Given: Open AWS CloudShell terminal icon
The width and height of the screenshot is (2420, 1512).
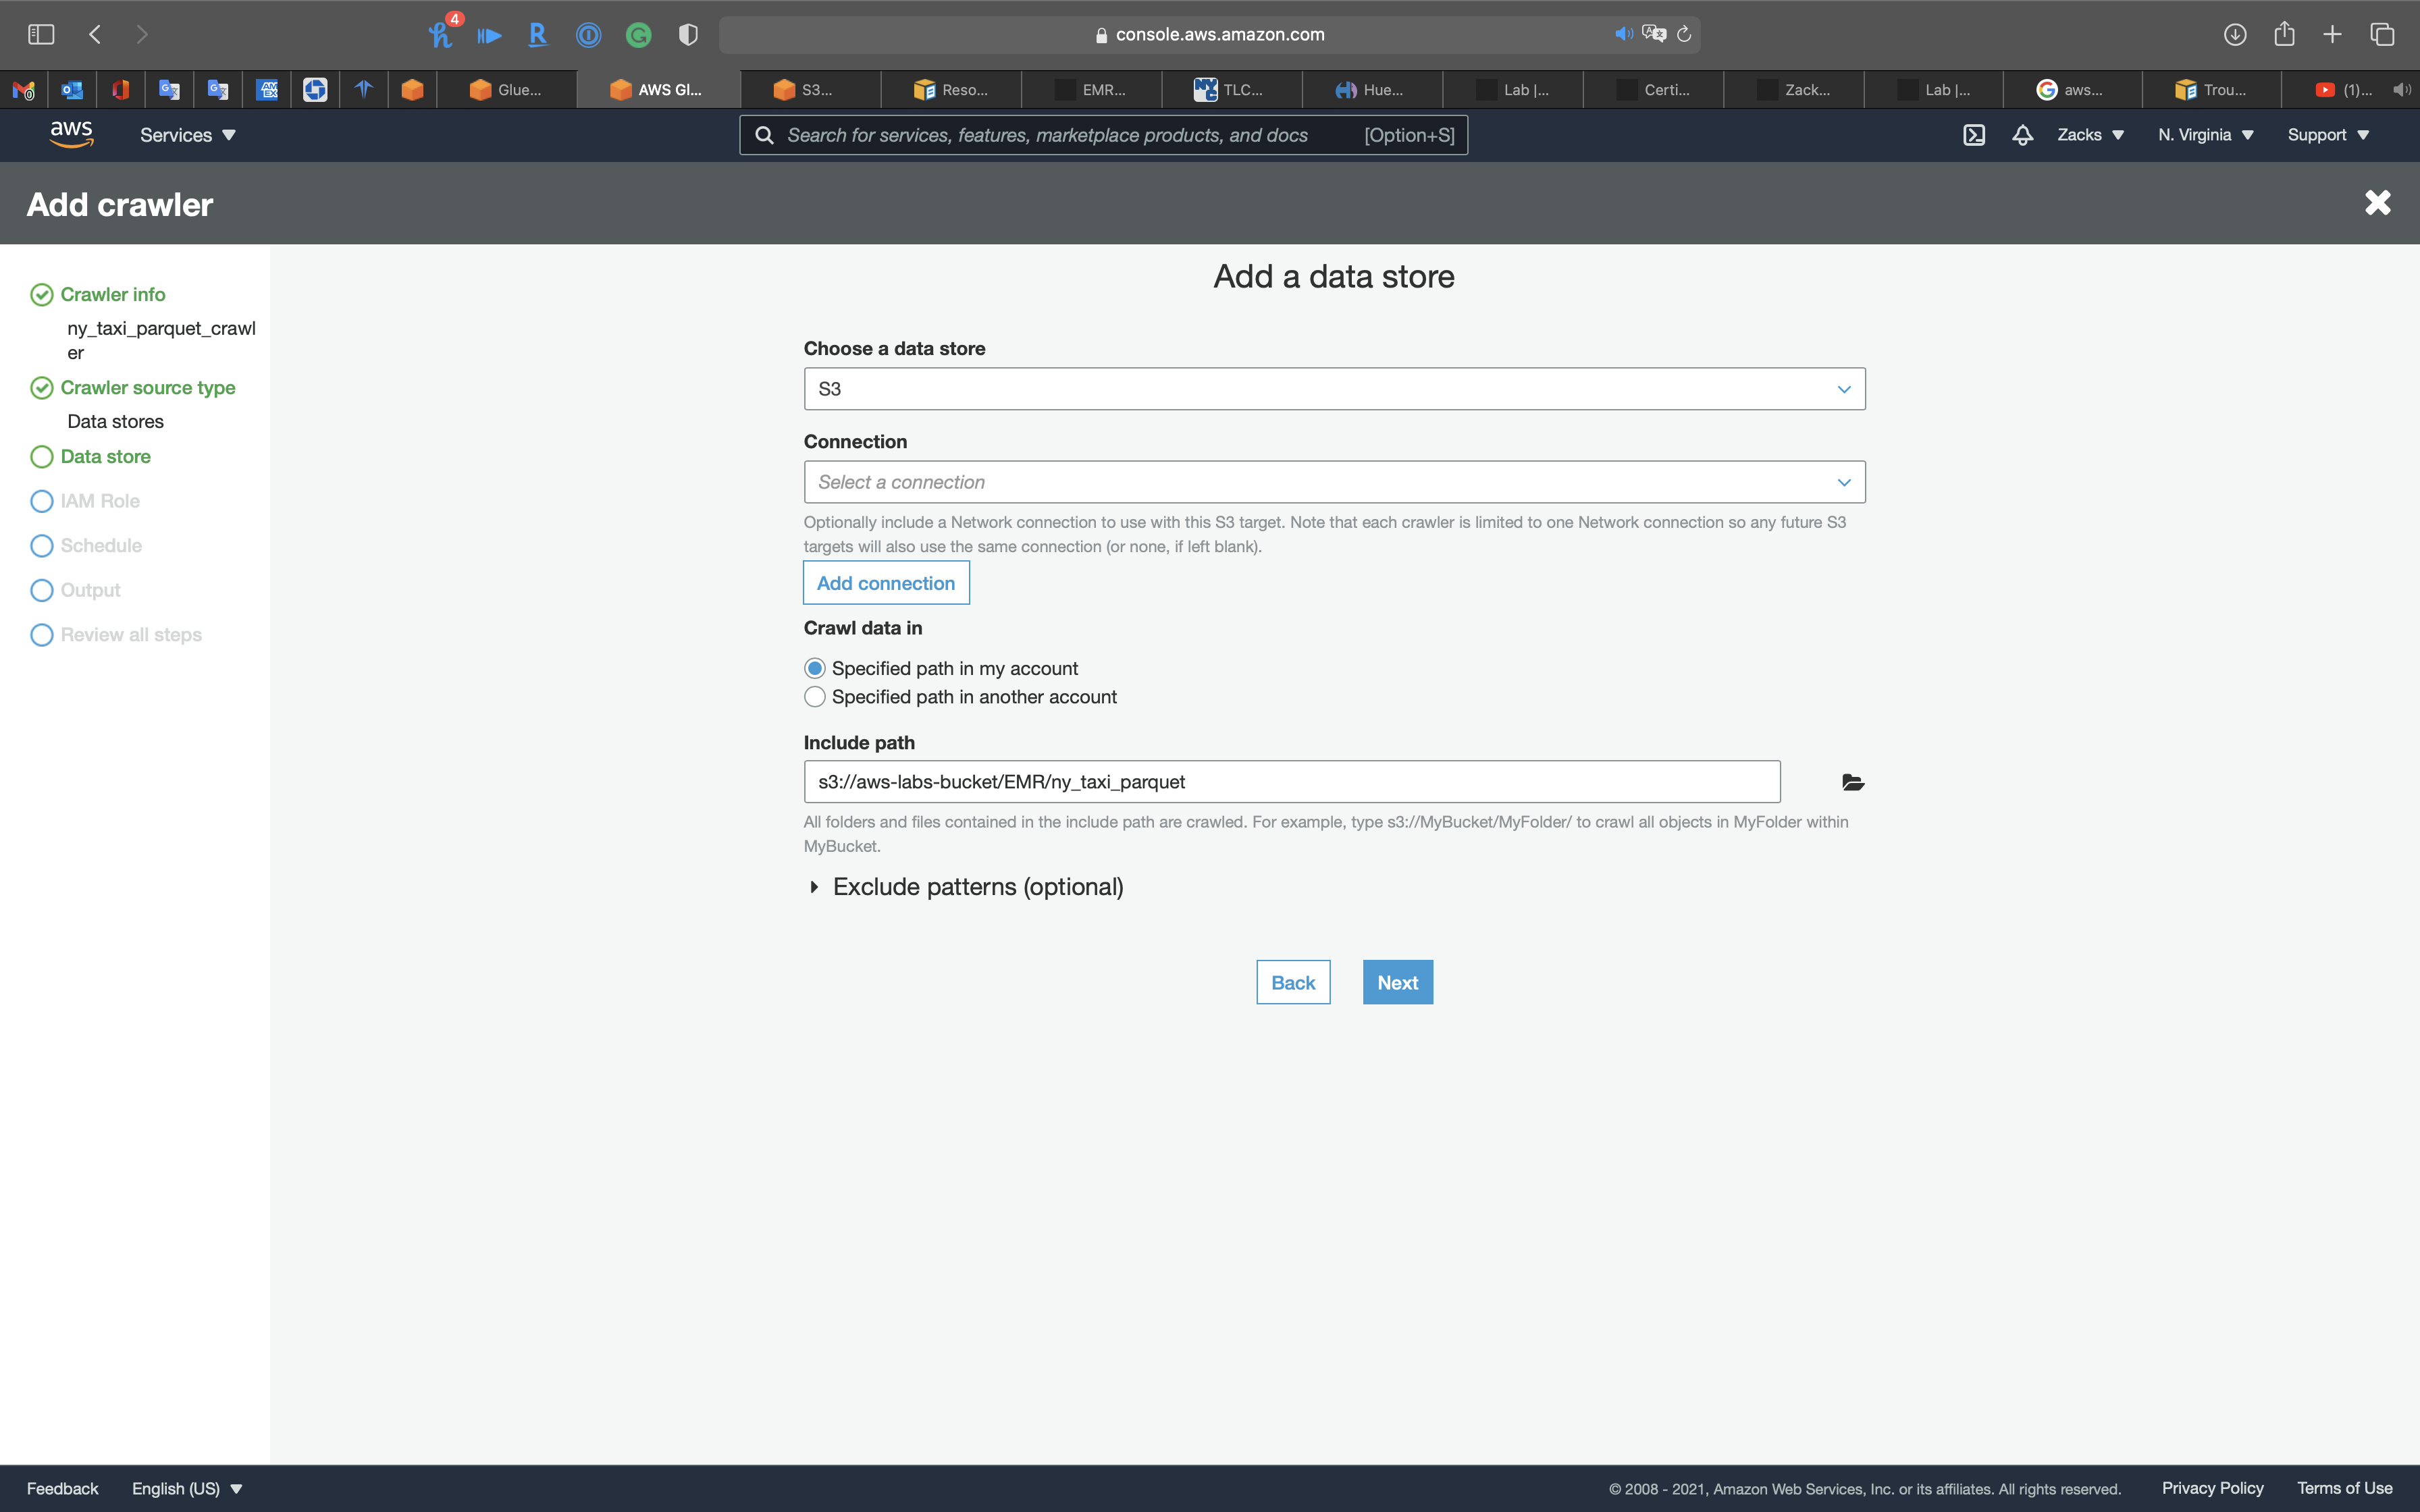Looking at the screenshot, I should pos(1973,135).
